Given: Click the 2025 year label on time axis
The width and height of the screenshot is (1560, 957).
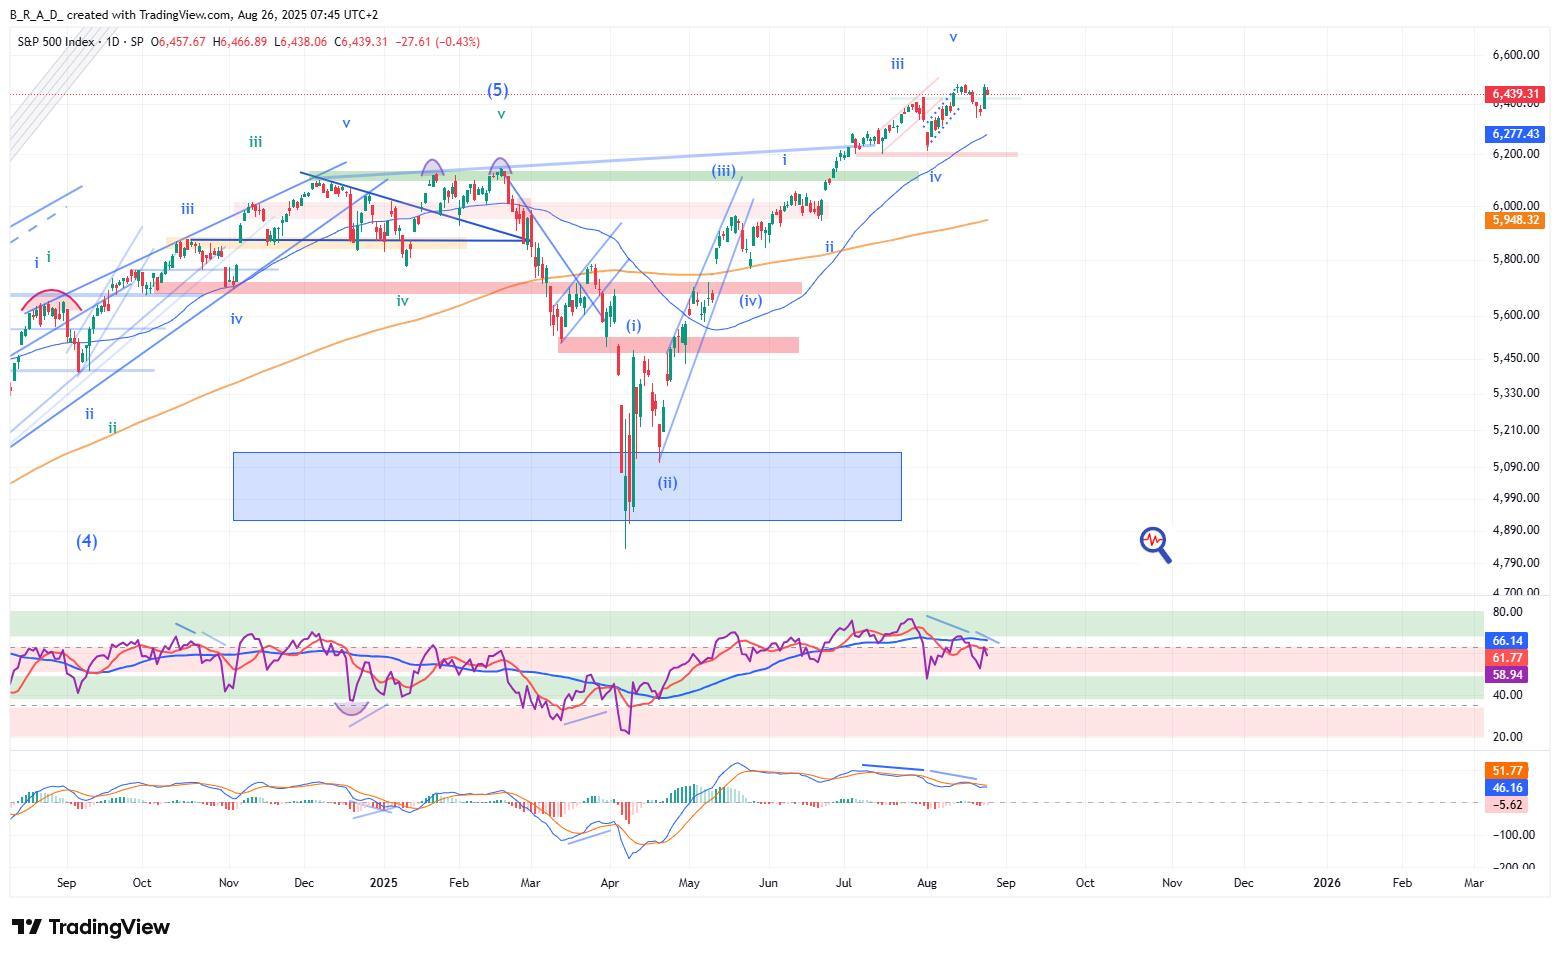Looking at the screenshot, I should tap(384, 882).
